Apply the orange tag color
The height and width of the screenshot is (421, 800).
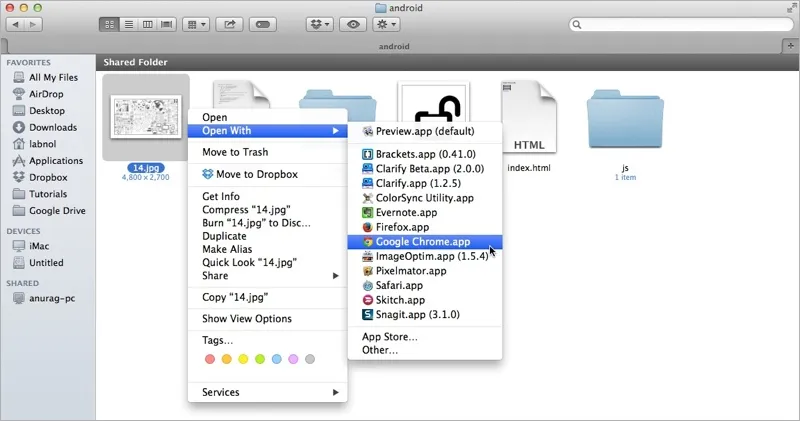[x=227, y=359]
